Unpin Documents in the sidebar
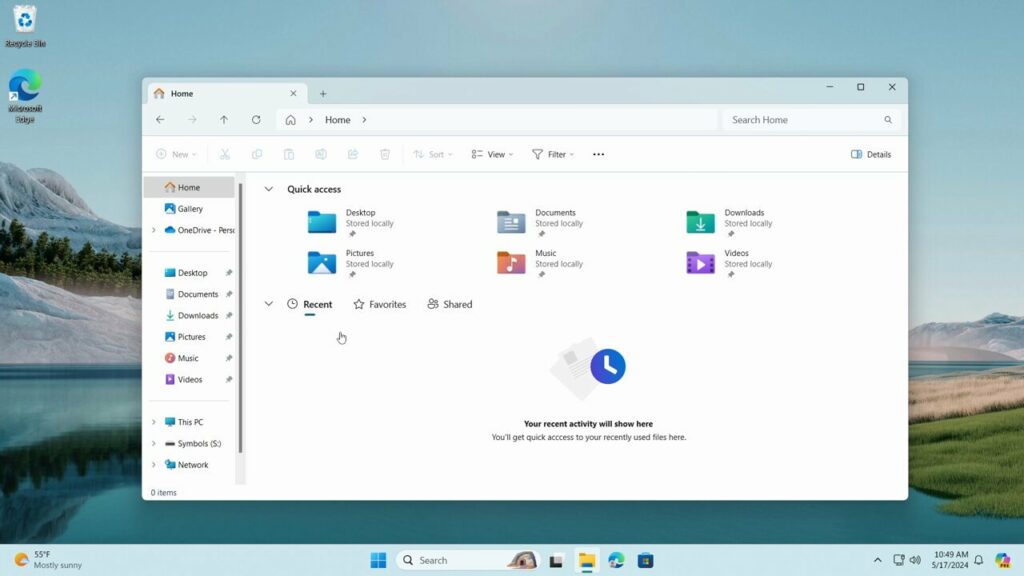The image size is (1024, 576). (x=229, y=295)
